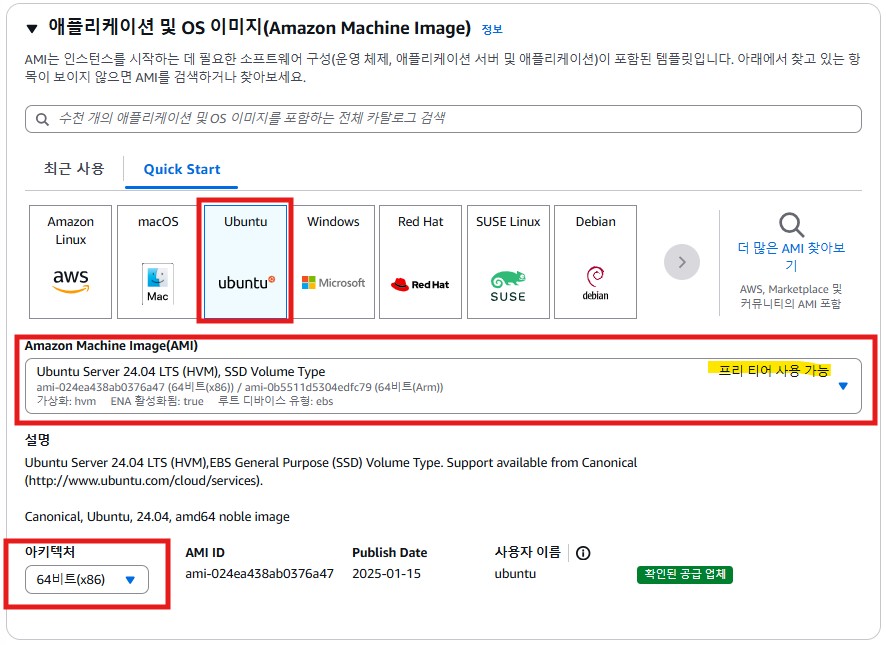The width and height of the screenshot is (886, 645).
Task: Switch to the 최근 사용 tab
Action: pos(74,168)
